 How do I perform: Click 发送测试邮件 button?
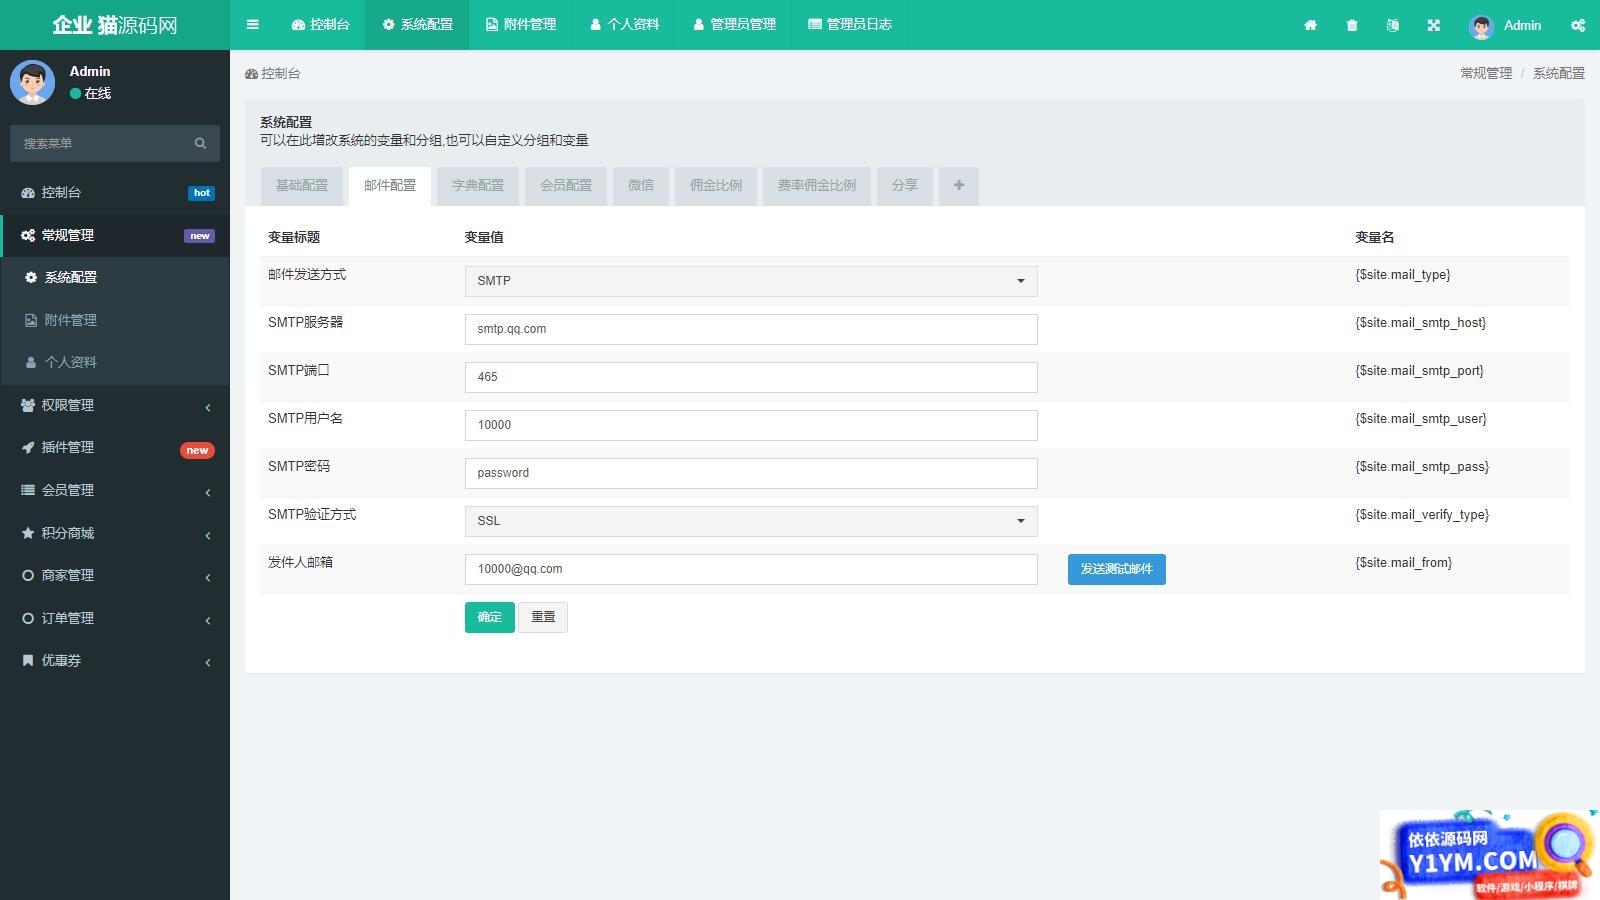[1116, 569]
